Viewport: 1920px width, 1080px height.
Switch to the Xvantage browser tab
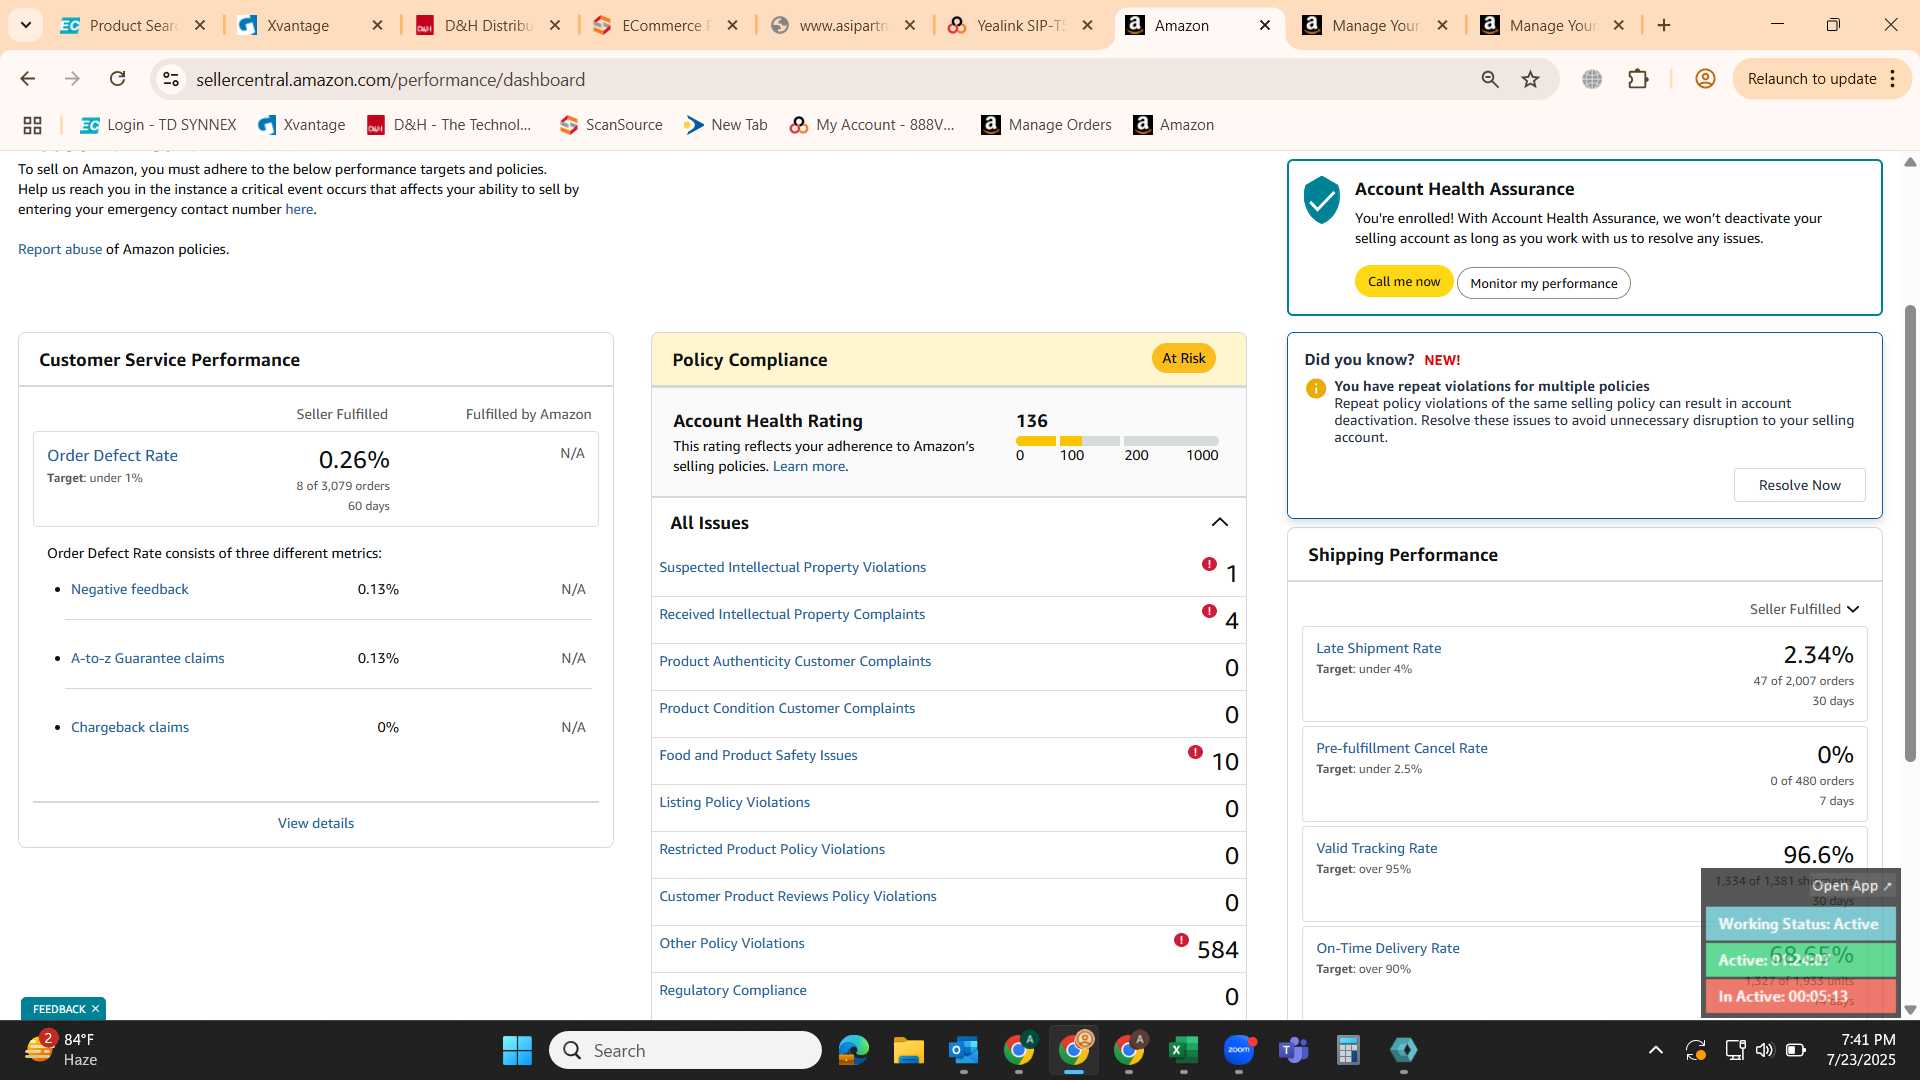310,25
